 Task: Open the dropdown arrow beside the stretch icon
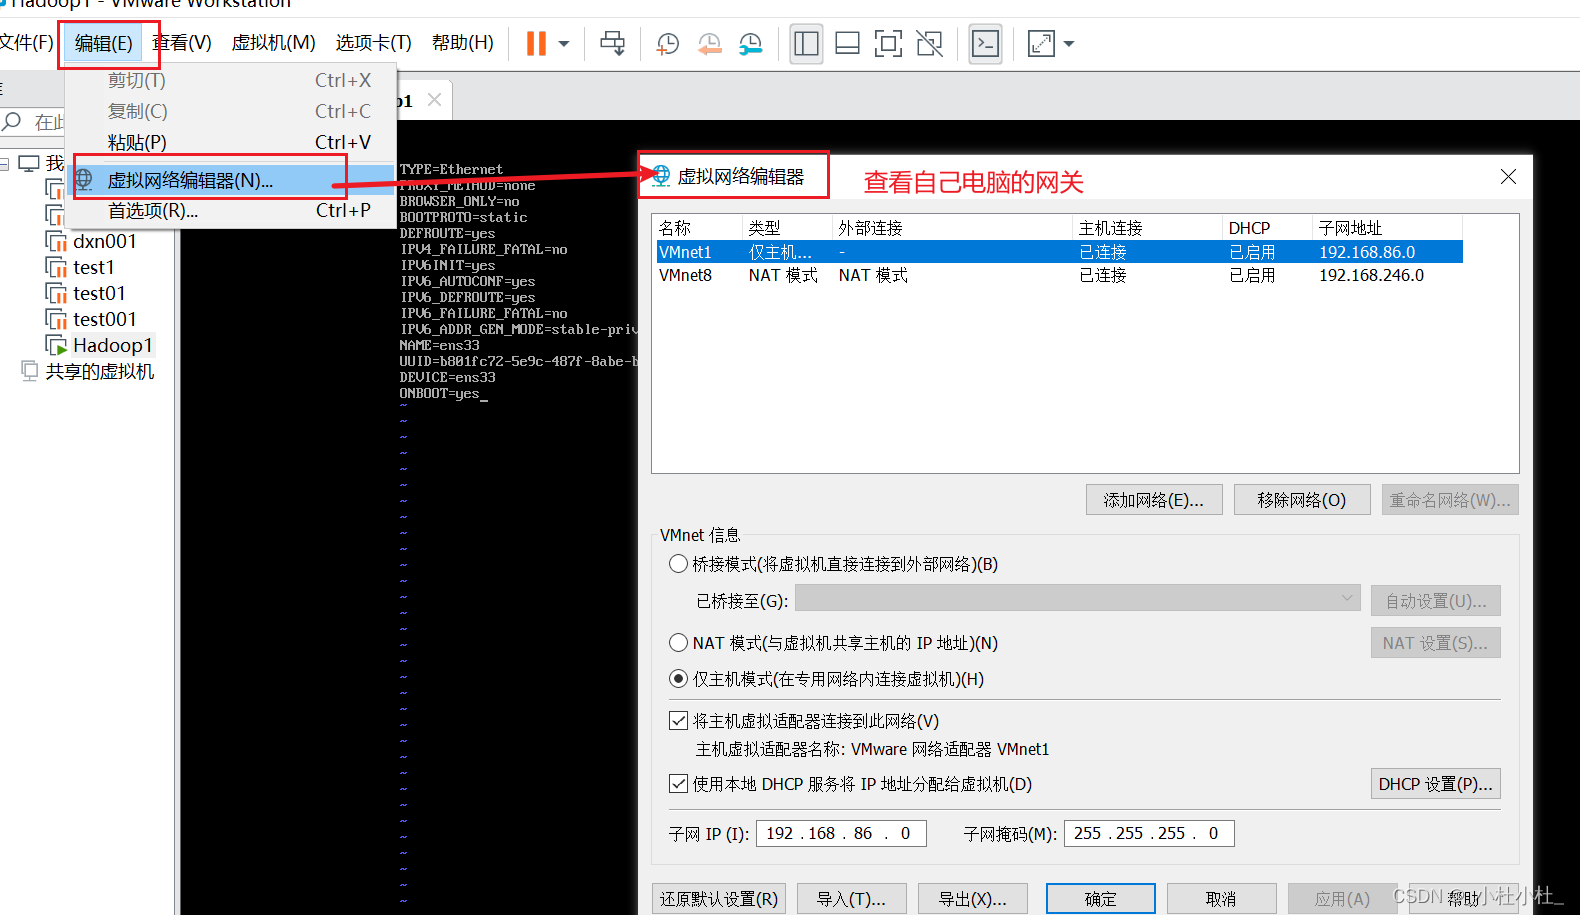click(x=1069, y=44)
